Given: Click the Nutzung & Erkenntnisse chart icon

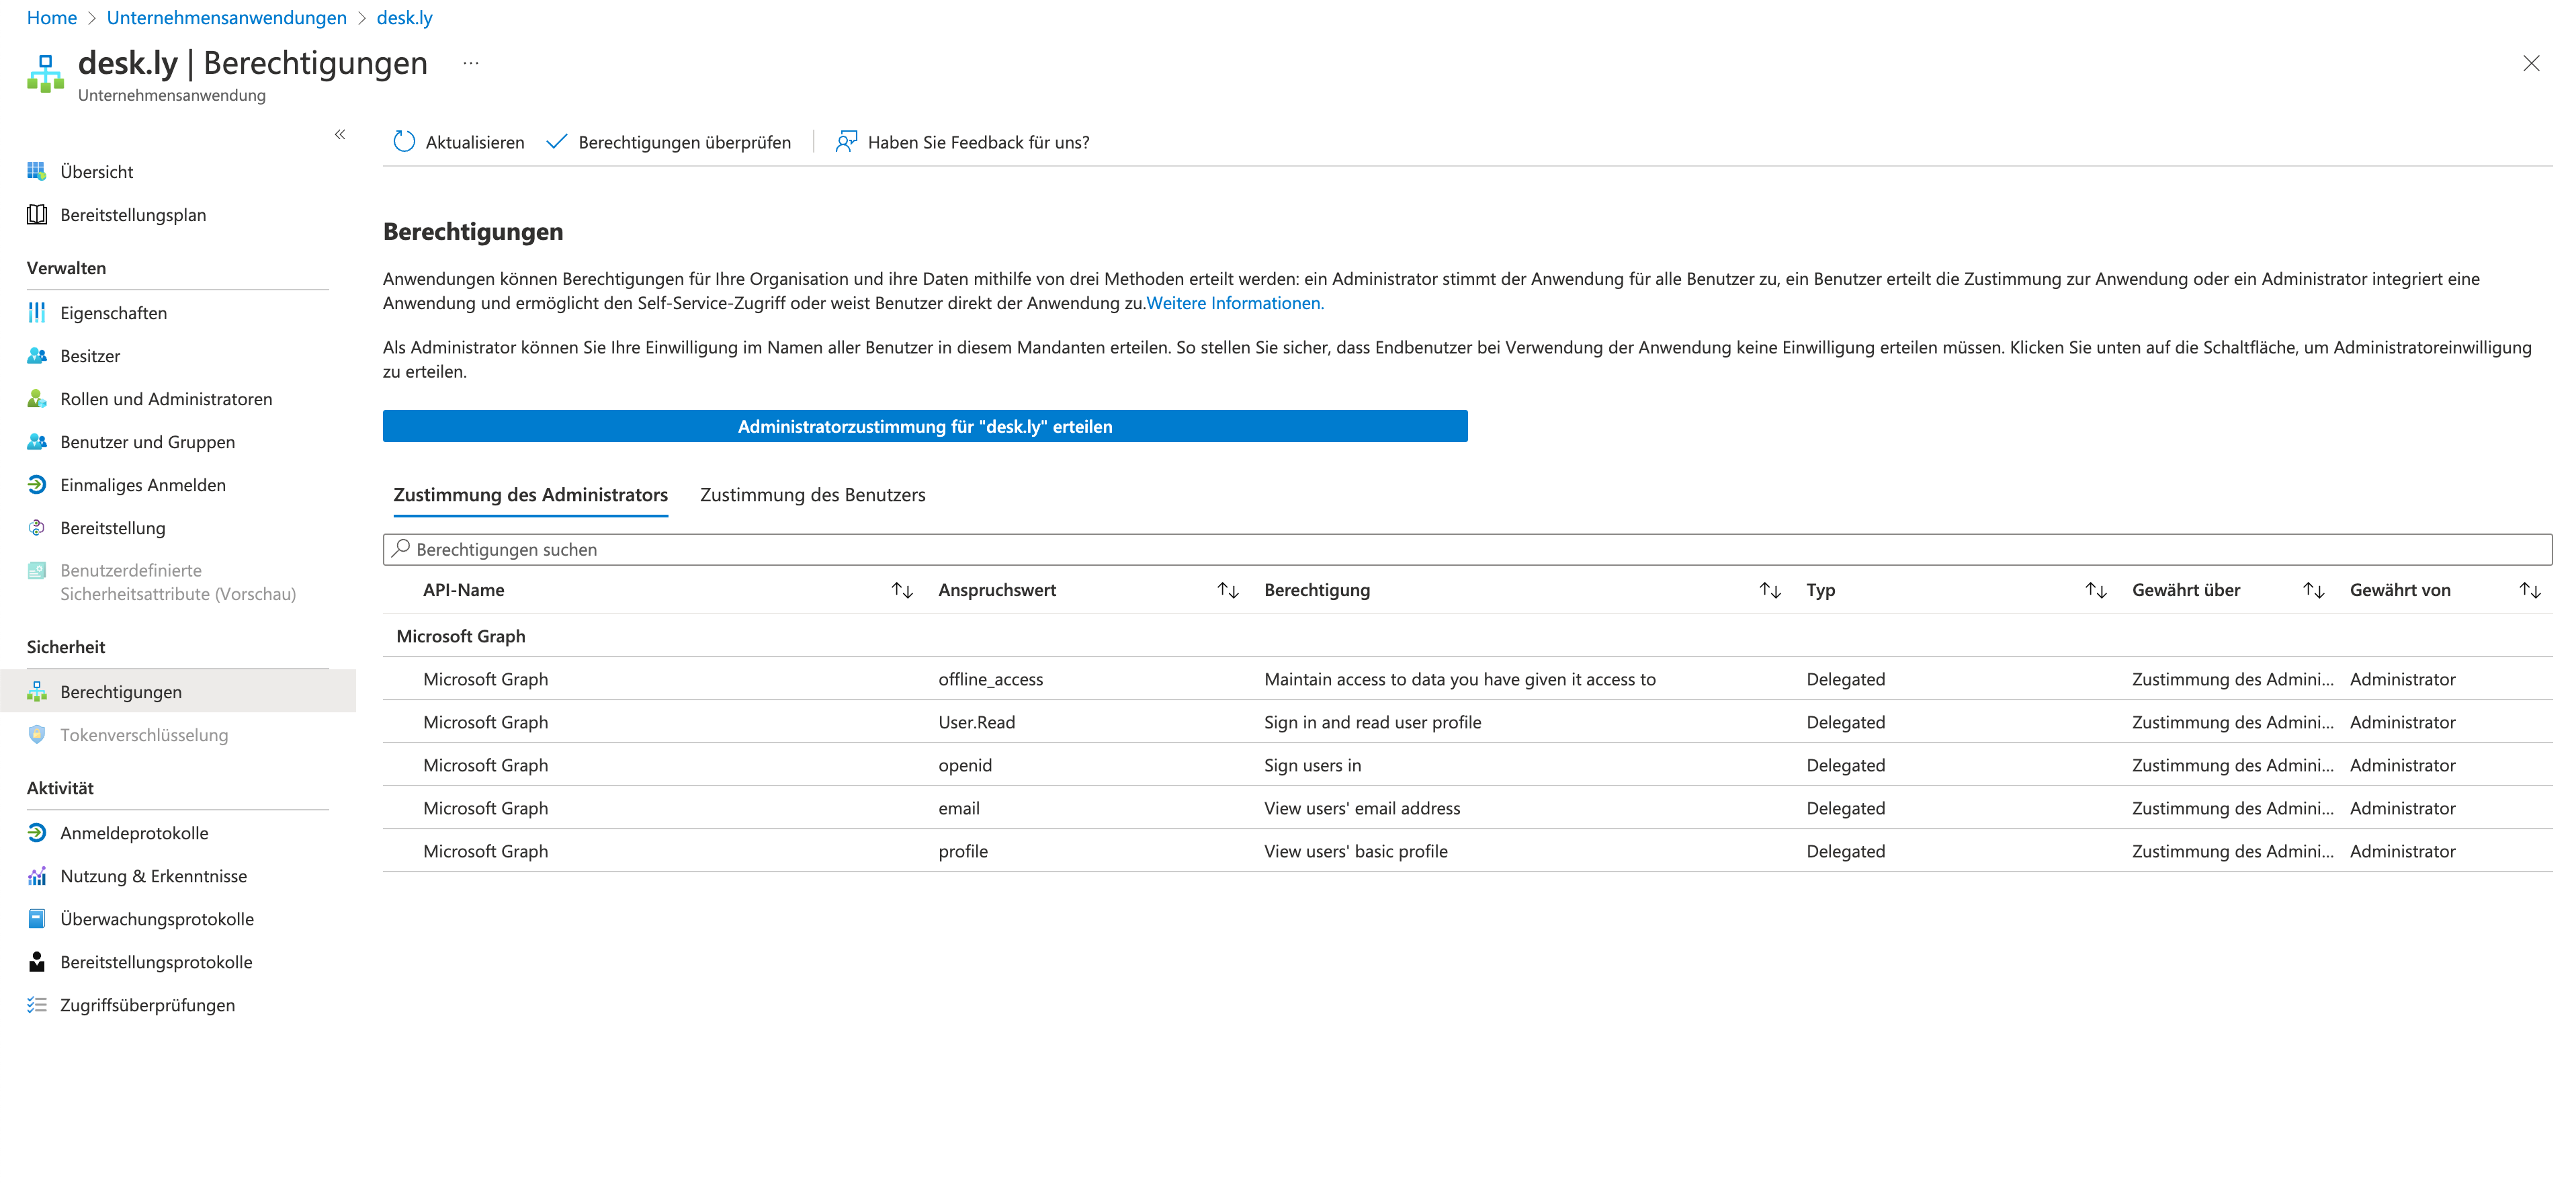Looking at the screenshot, I should 37,875.
